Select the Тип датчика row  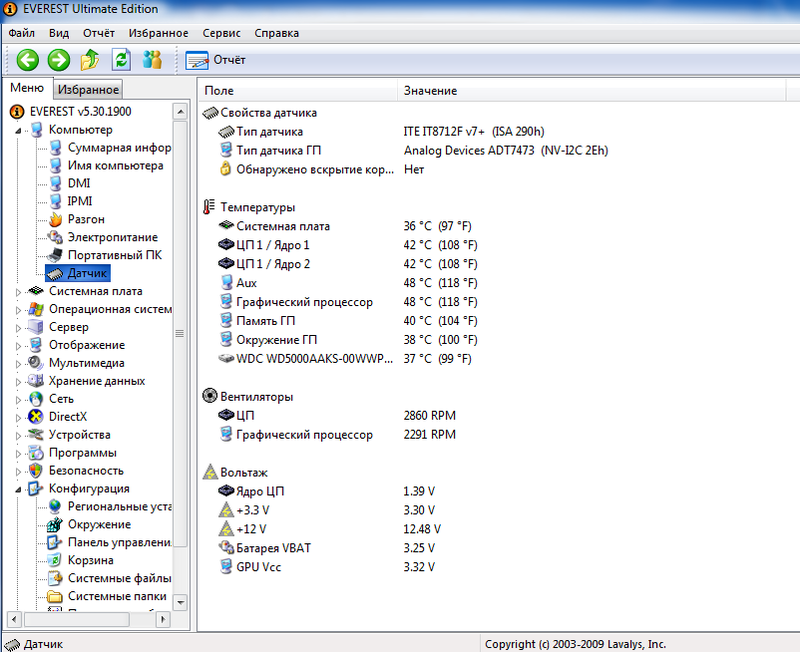pos(381,132)
